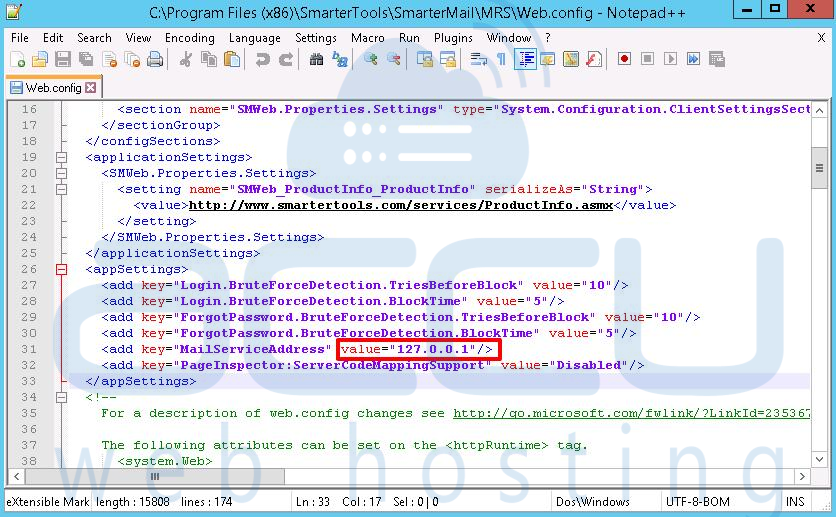This screenshot has width=836, height=517.
Task: Open the Replace dialog icon
Action: (x=340, y=59)
